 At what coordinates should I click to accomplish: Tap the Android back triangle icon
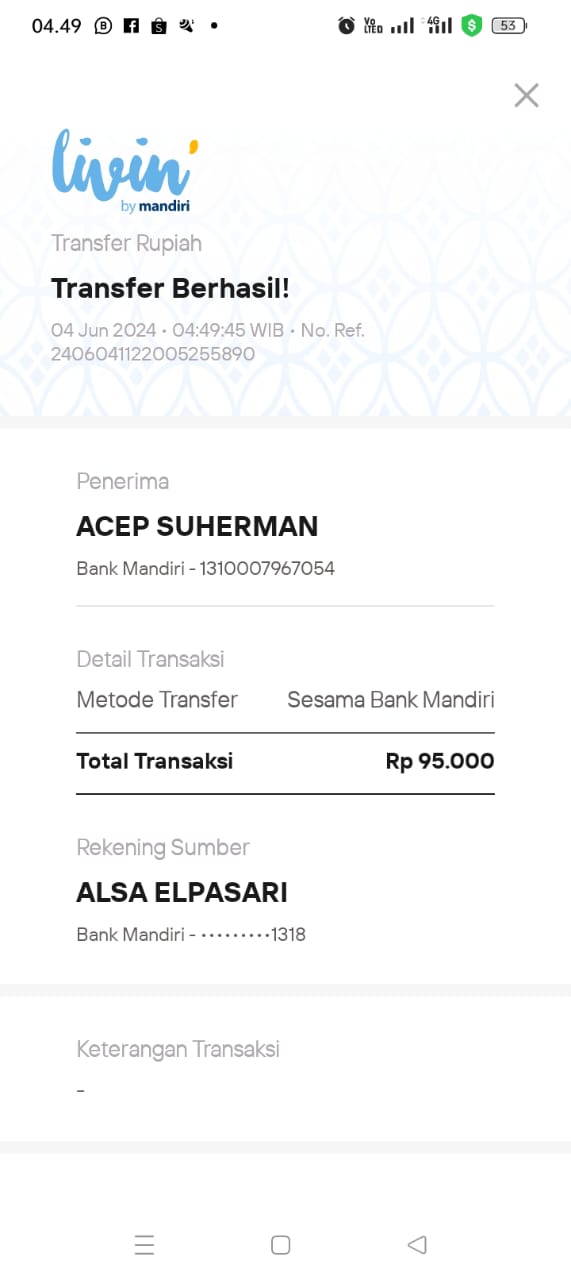[x=417, y=1244]
